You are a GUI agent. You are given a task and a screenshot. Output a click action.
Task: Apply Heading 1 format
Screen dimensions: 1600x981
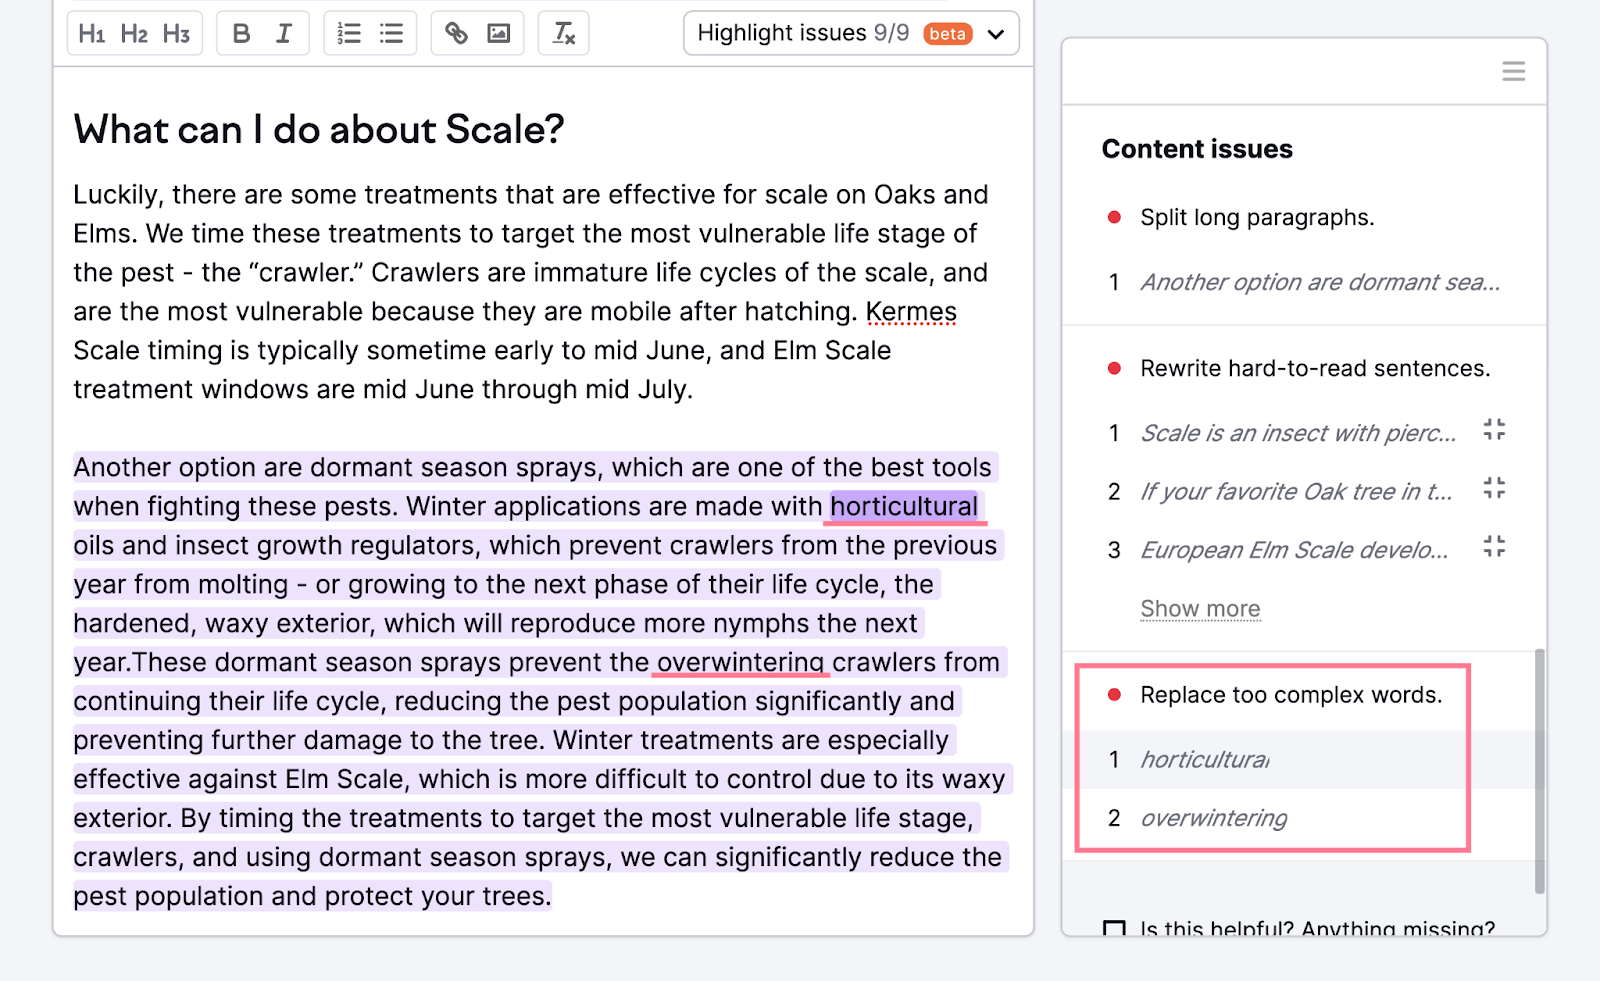tap(92, 34)
